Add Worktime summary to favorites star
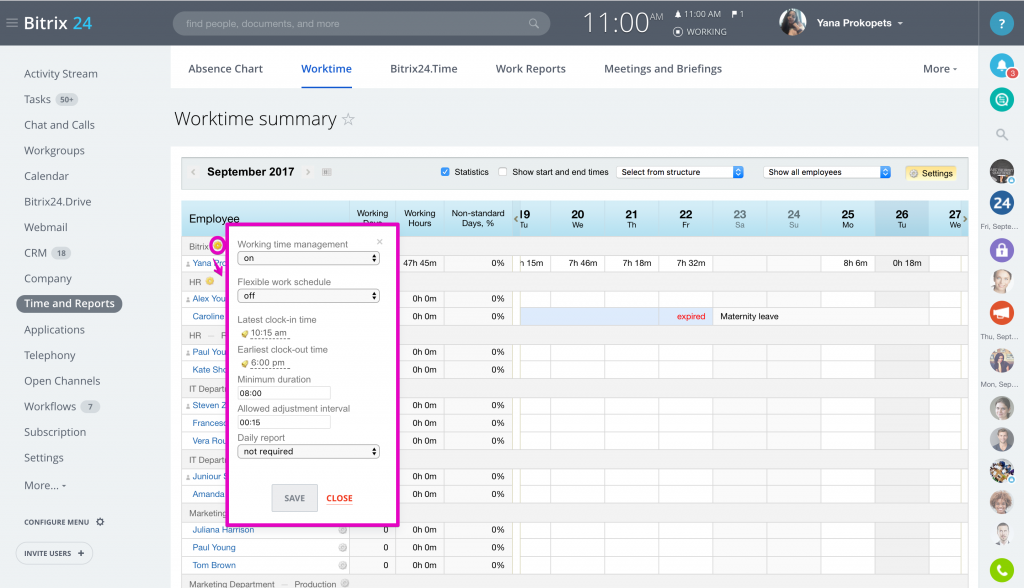The image size is (1024, 588). (x=348, y=120)
